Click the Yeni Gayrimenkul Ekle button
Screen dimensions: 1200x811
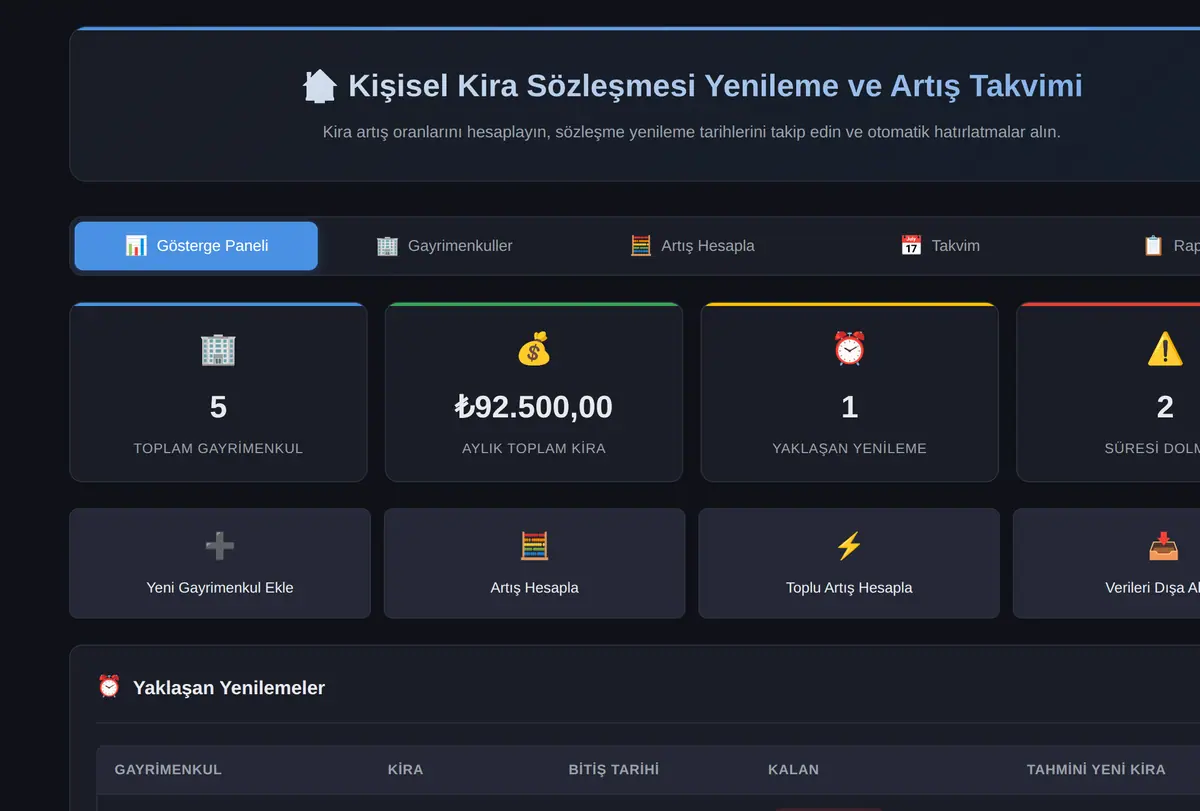[x=220, y=563]
